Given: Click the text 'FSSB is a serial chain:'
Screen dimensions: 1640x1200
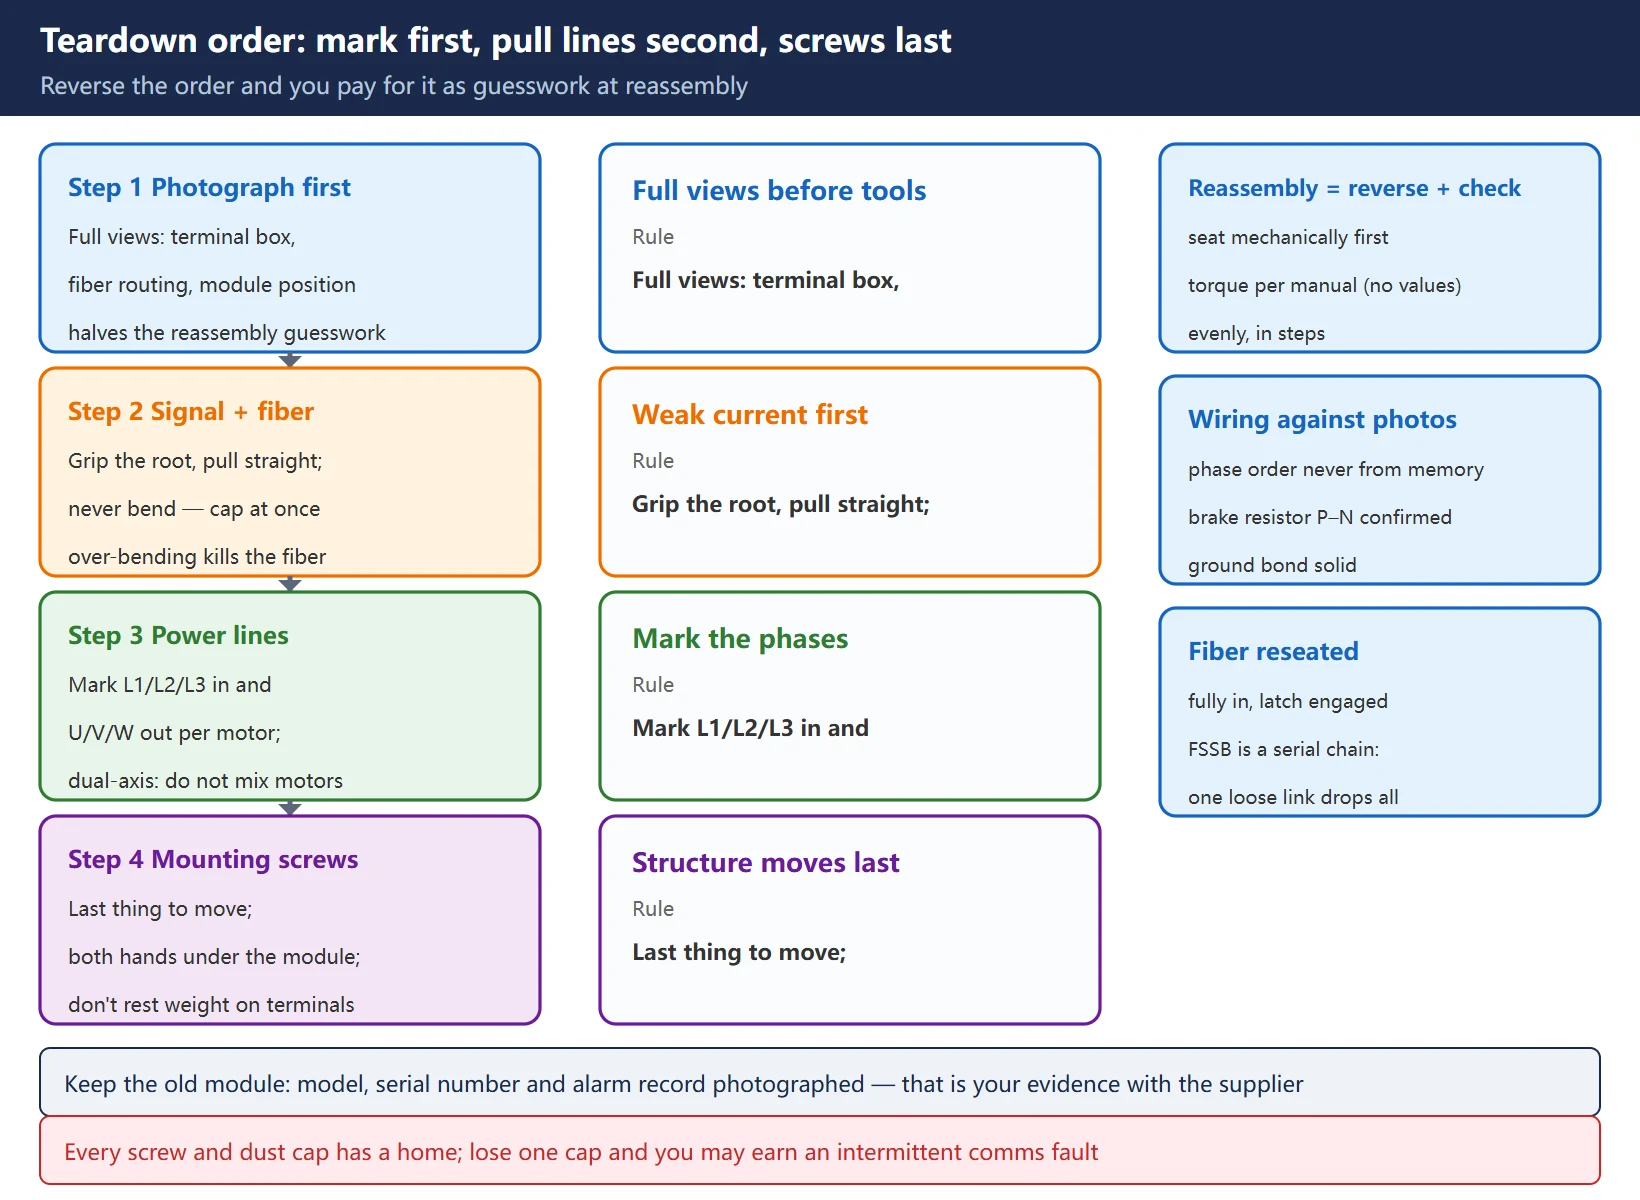Looking at the screenshot, I should coord(1283,749).
